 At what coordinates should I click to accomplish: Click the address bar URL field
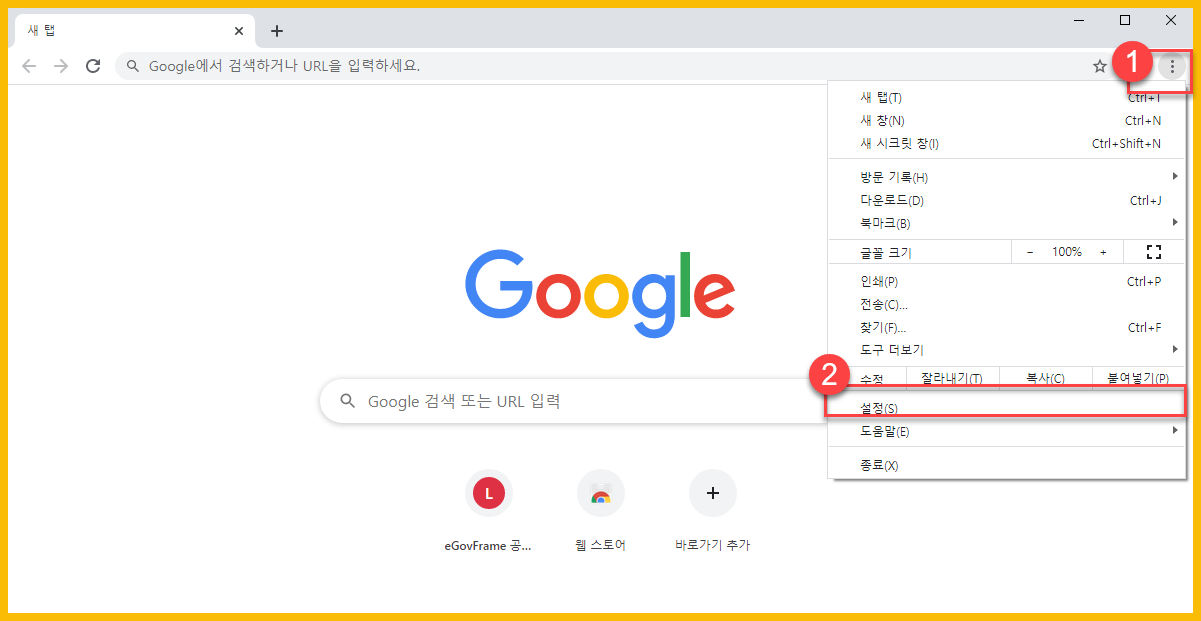(618, 66)
